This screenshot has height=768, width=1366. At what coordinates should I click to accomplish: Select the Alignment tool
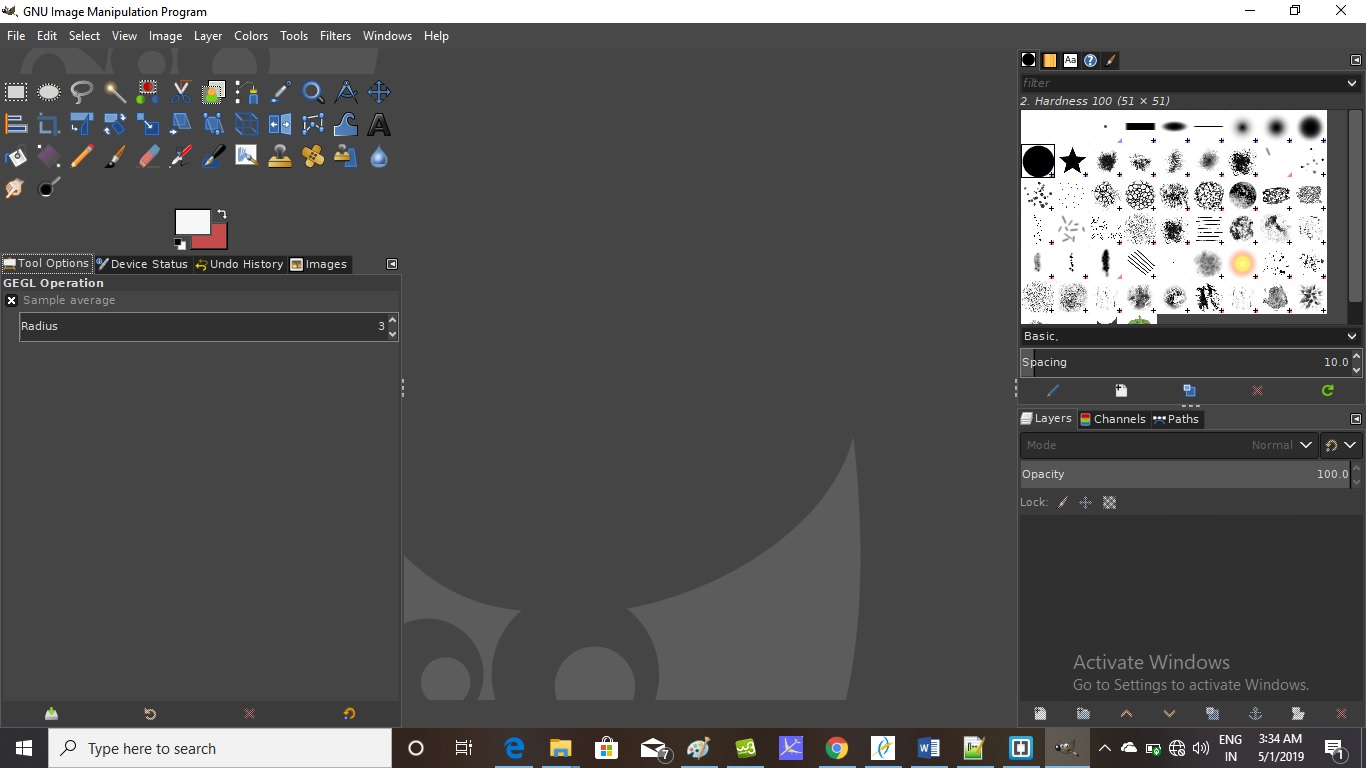(x=16, y=125)
